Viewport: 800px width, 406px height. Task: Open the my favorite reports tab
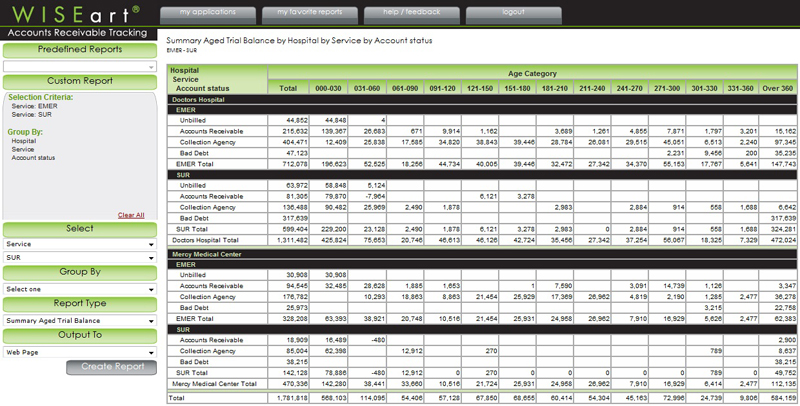(310, 15)
